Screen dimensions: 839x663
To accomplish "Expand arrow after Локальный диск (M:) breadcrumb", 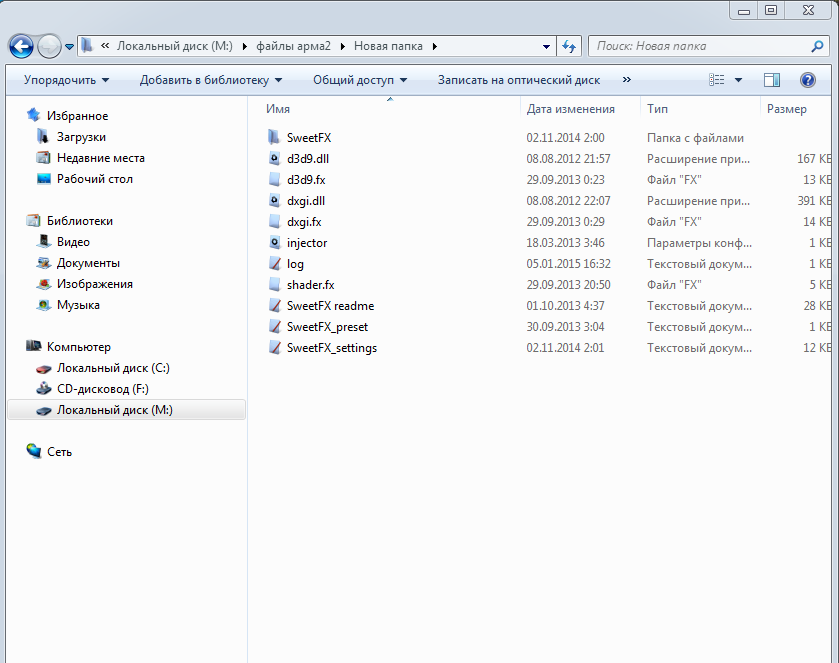I will (x=245, y=47).
